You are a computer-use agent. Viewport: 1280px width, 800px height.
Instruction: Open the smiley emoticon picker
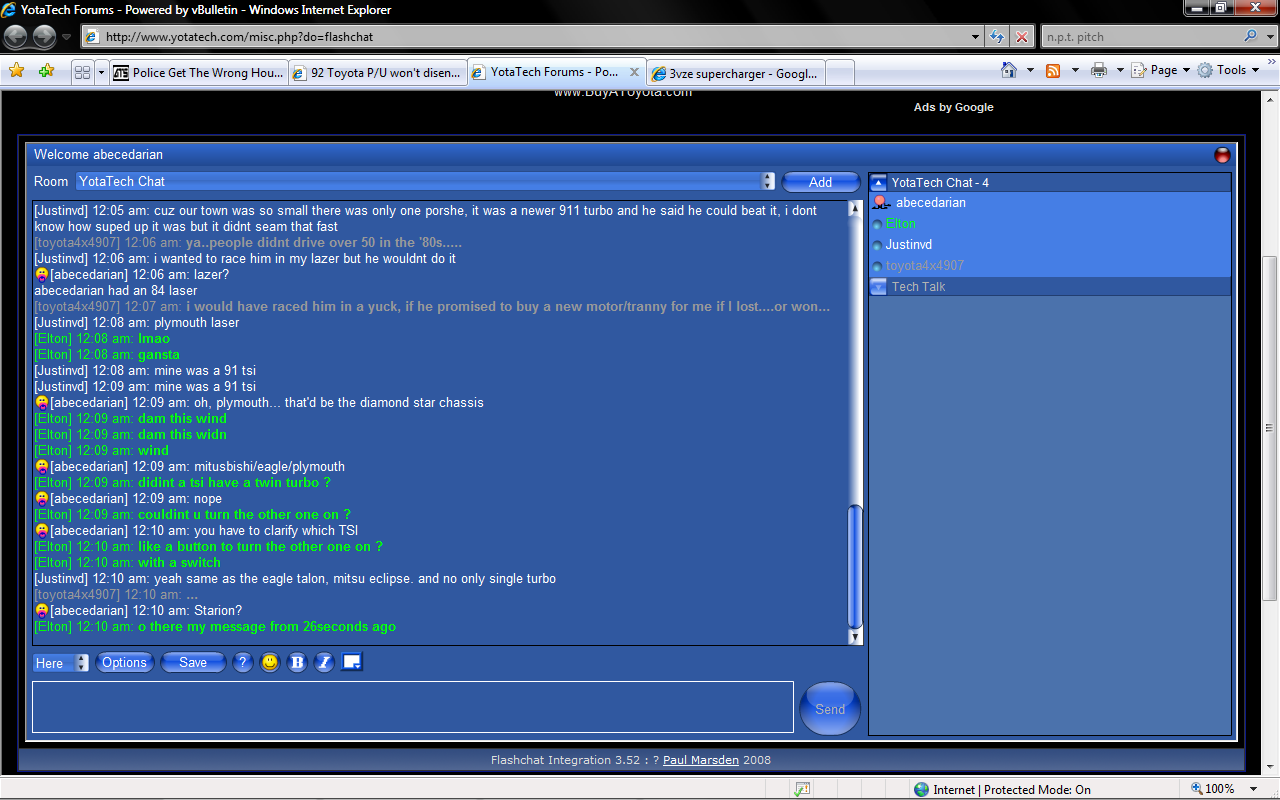pyautogui.click(x=270, y=662)
